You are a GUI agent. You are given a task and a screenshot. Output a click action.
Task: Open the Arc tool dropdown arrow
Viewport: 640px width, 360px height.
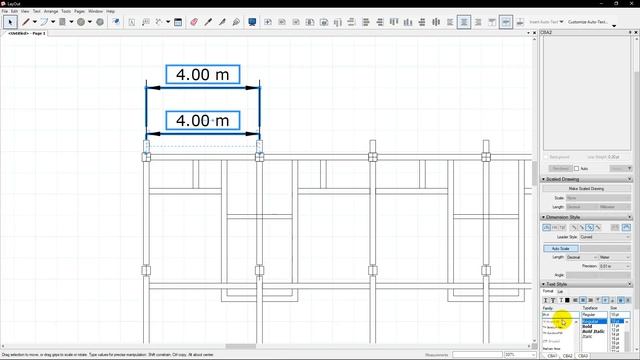53,22
